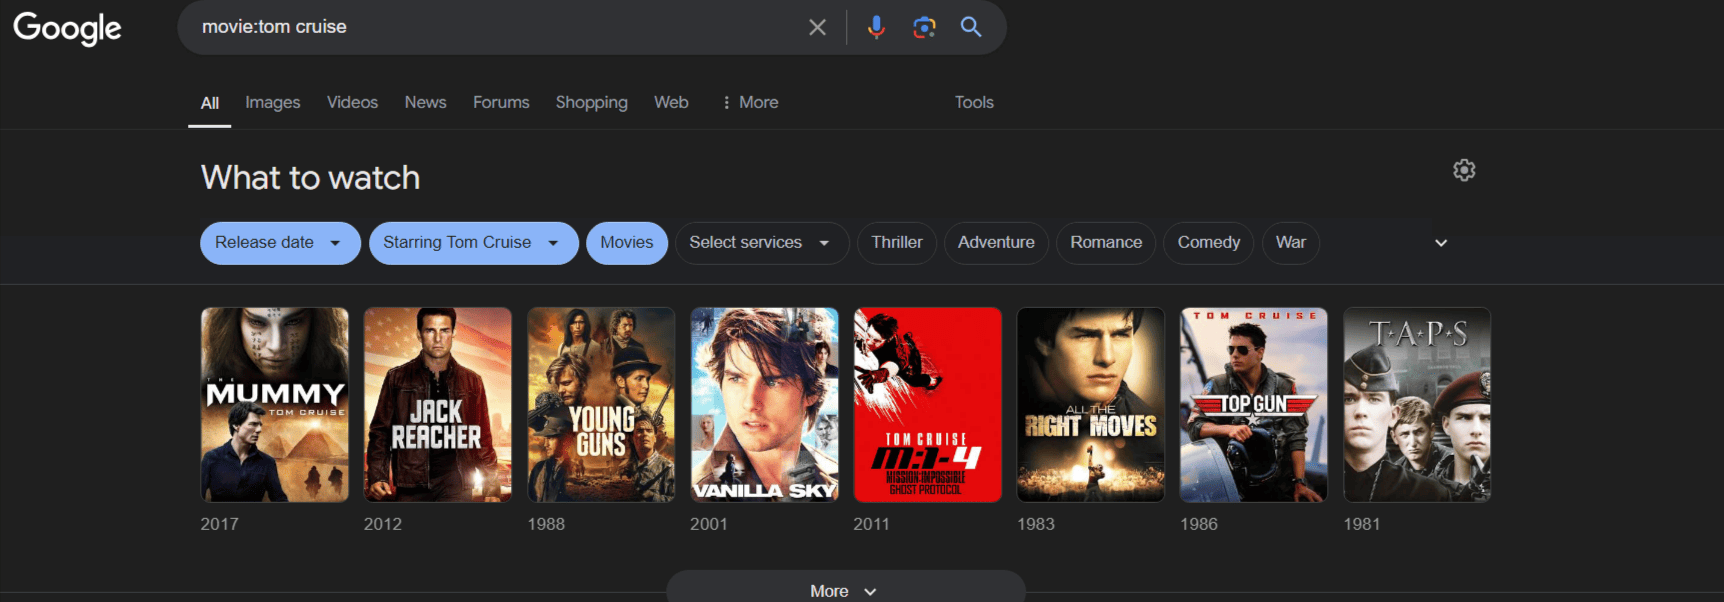Screen dimensions: 1724x602
Task: Open the Release date dropdown
Action: 279,243
